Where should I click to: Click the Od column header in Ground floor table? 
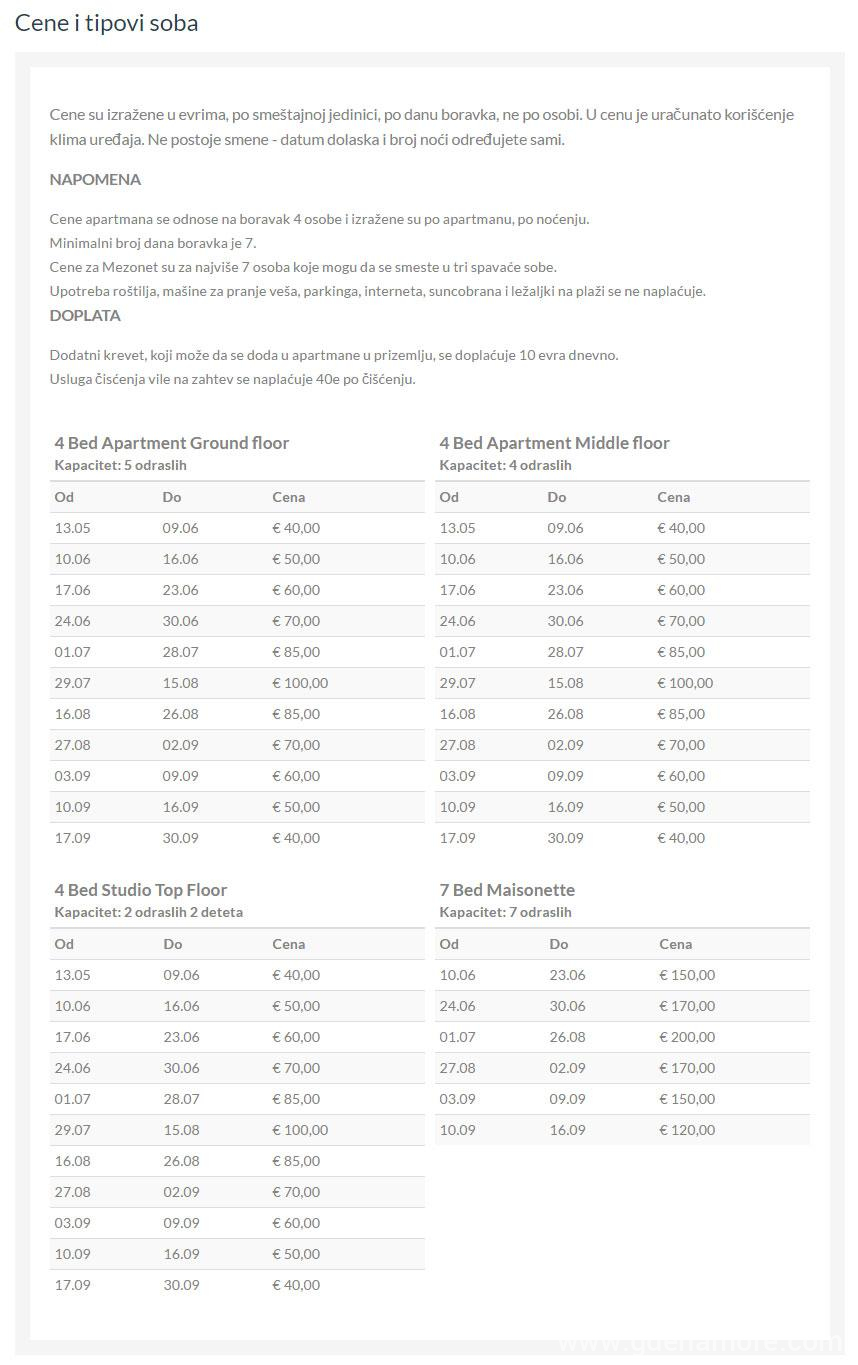(x=64, y=497)
